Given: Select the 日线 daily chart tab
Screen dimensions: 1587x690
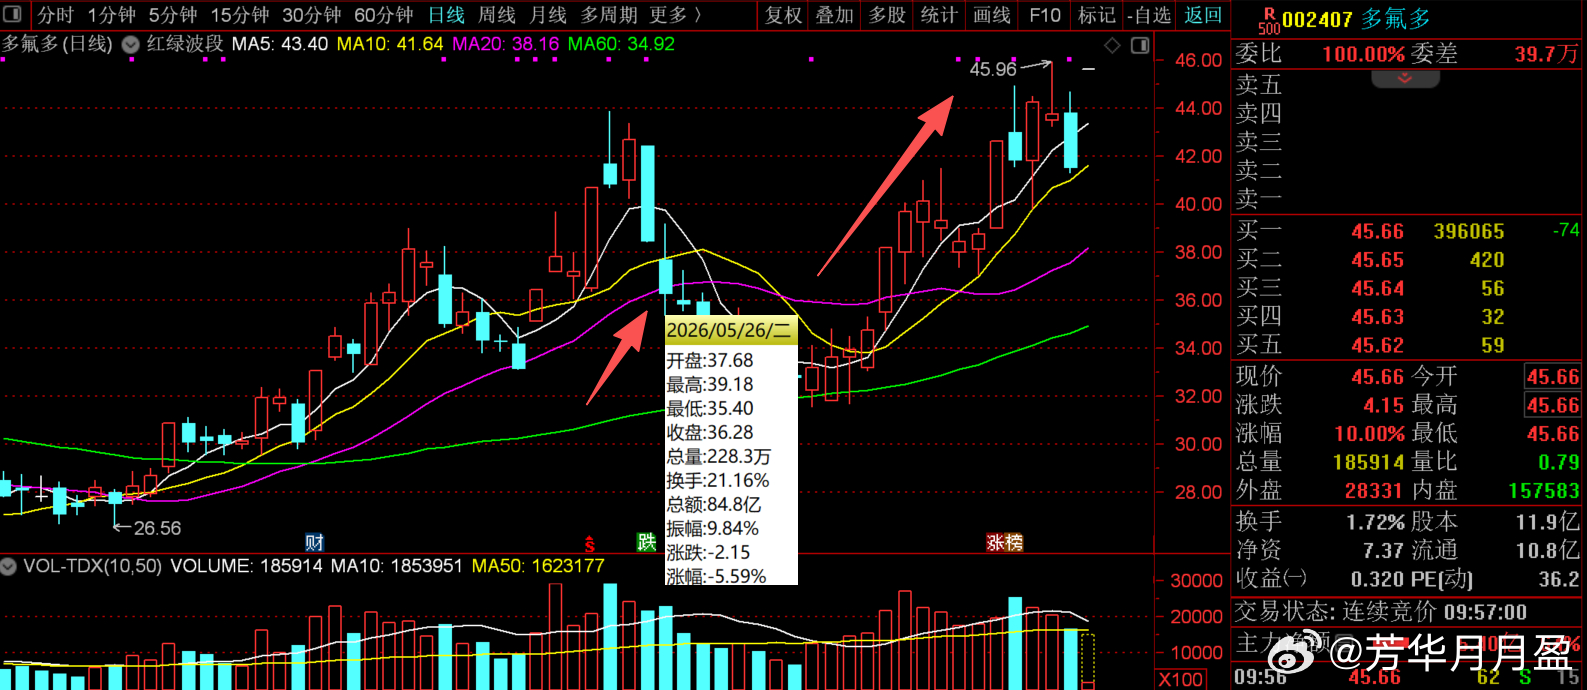Looking at the screenshot, I should 446,15.
